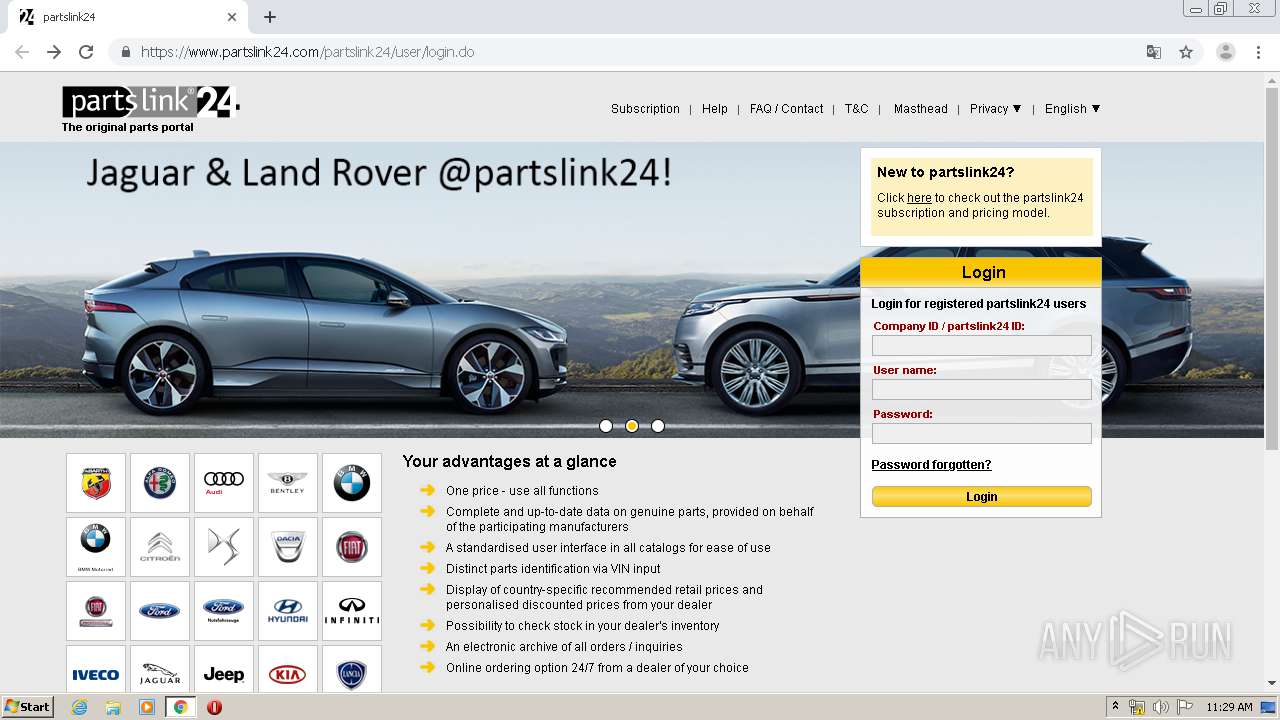
Task: Click the browser address bar URL
Action: click(308, 52)
